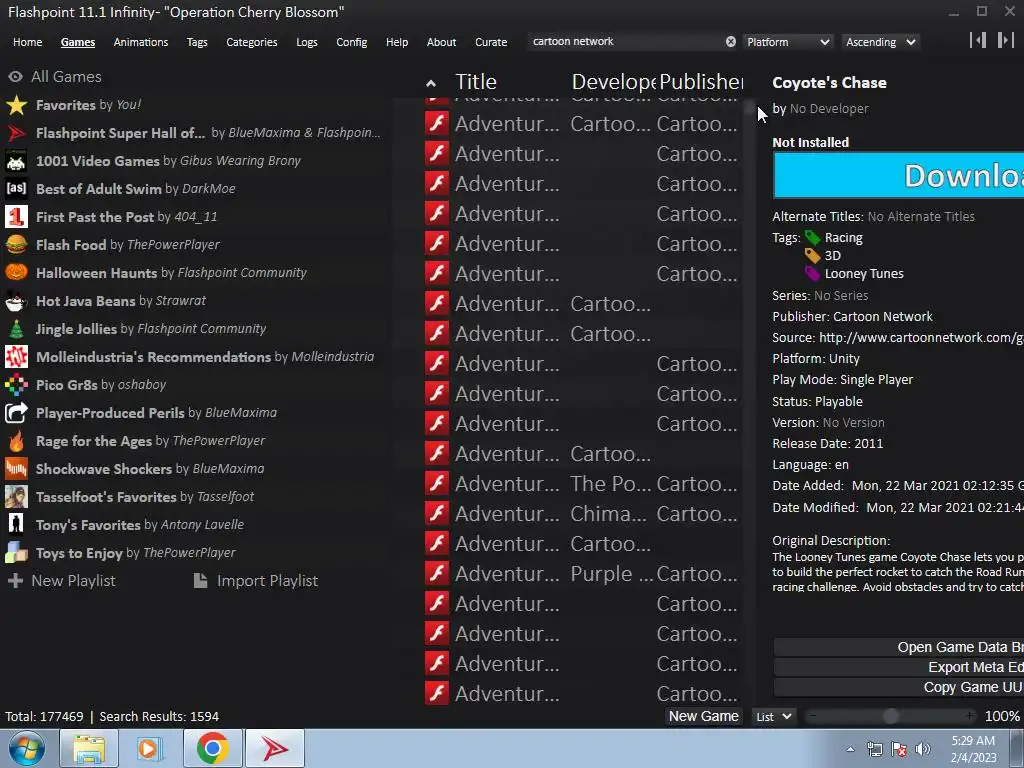The width and height of the screenshot is (1024, 768).
Task: Click New Game button
Action: pos(703,716)
